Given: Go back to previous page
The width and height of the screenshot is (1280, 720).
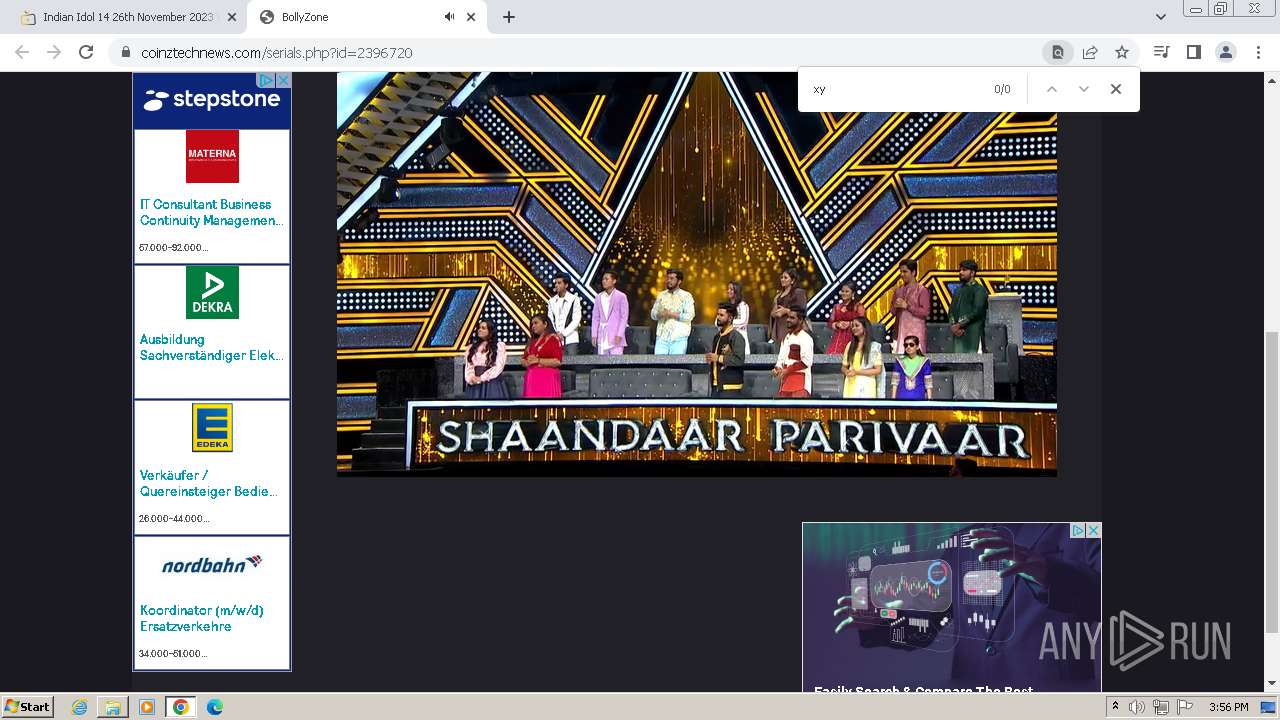Looking at the screenshot, I should tap(22, 52).
